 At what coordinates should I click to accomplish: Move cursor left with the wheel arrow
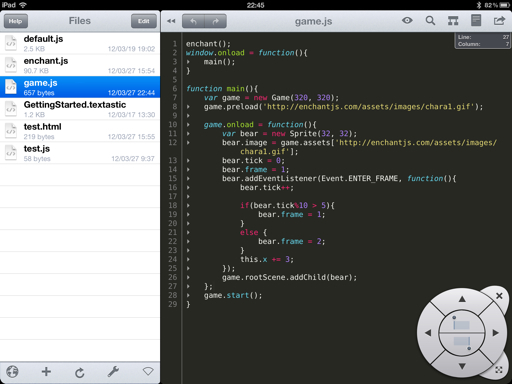point(428,333)
